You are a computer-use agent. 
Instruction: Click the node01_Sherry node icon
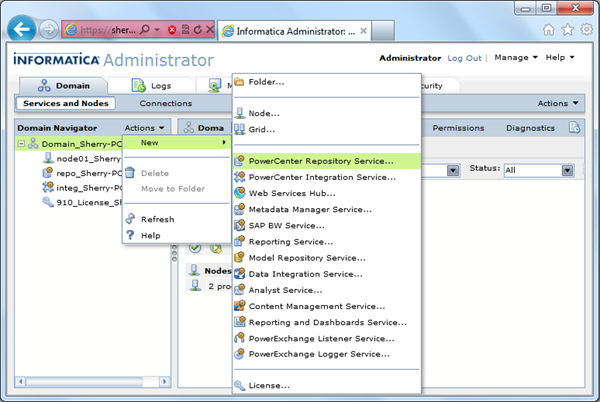click(x=48, y=158)
